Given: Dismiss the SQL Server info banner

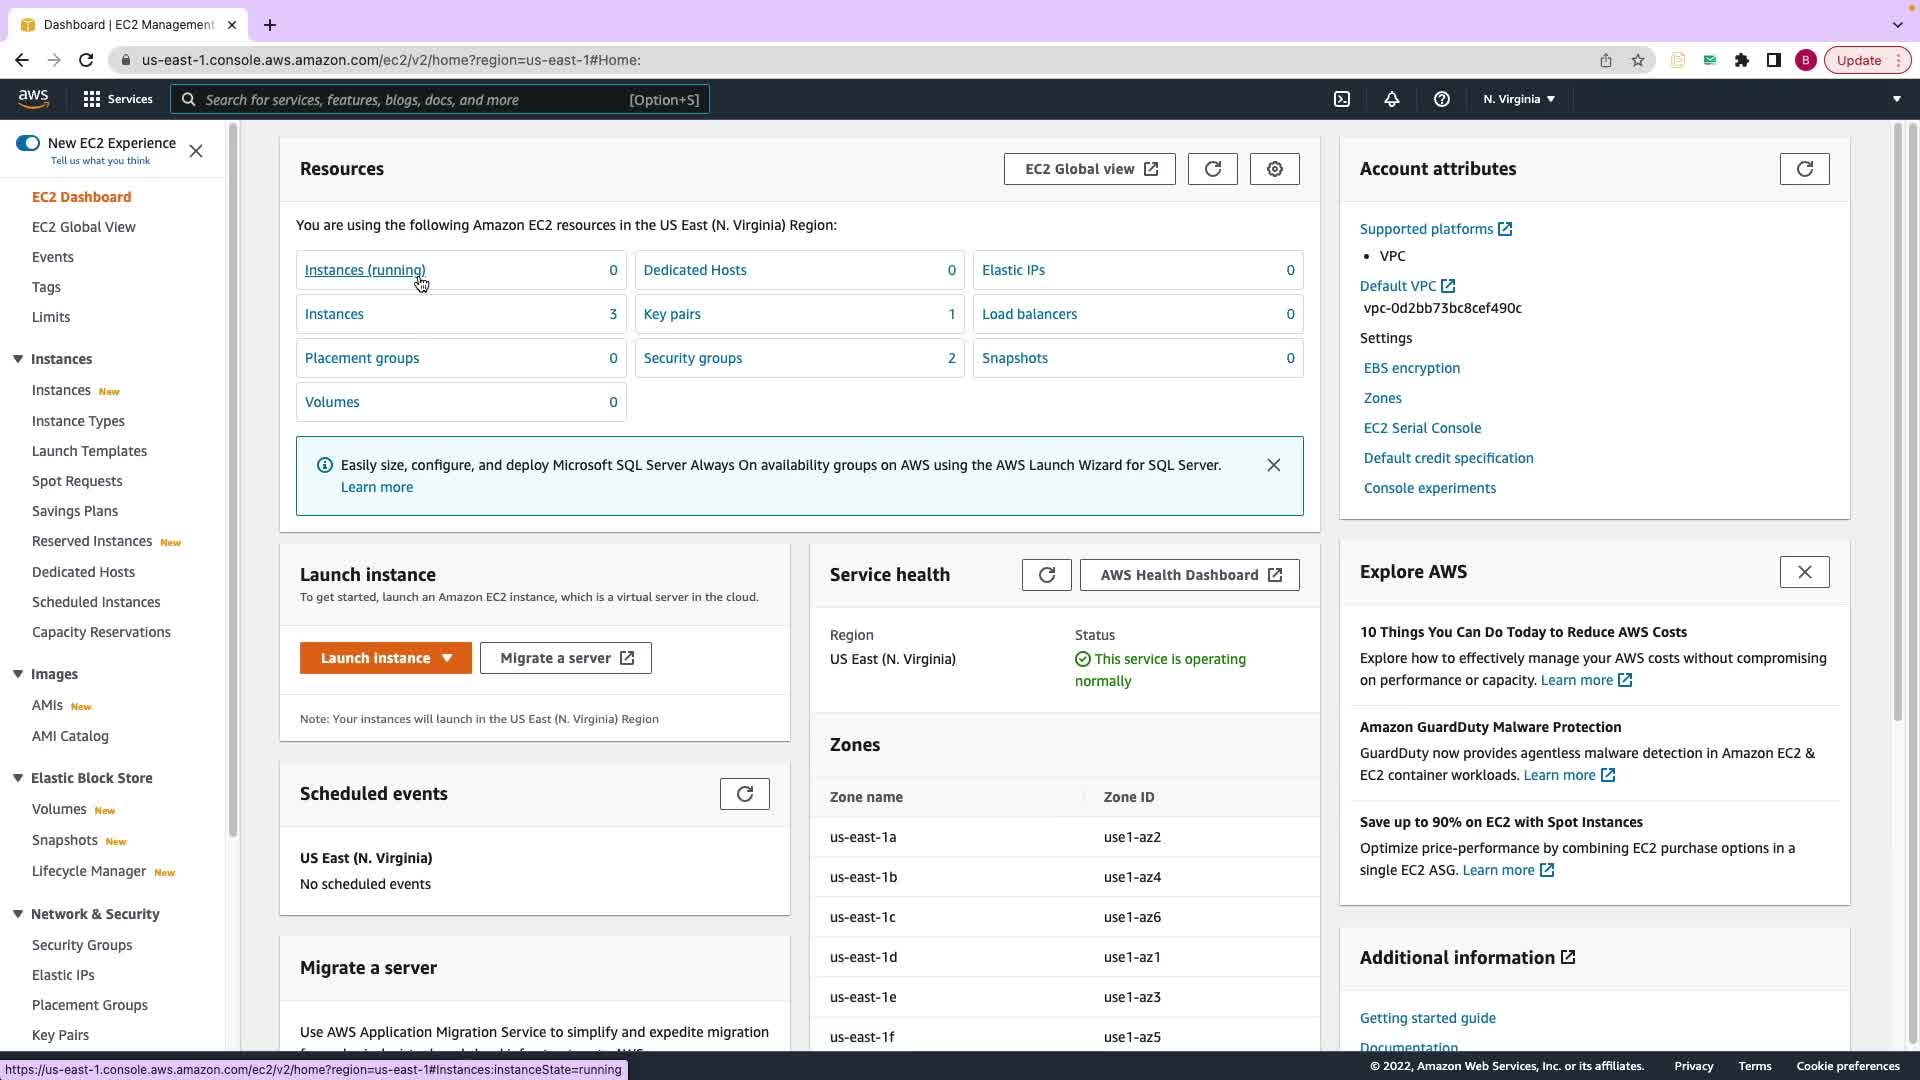Looking at the screenshot, I should (1273, 465).
